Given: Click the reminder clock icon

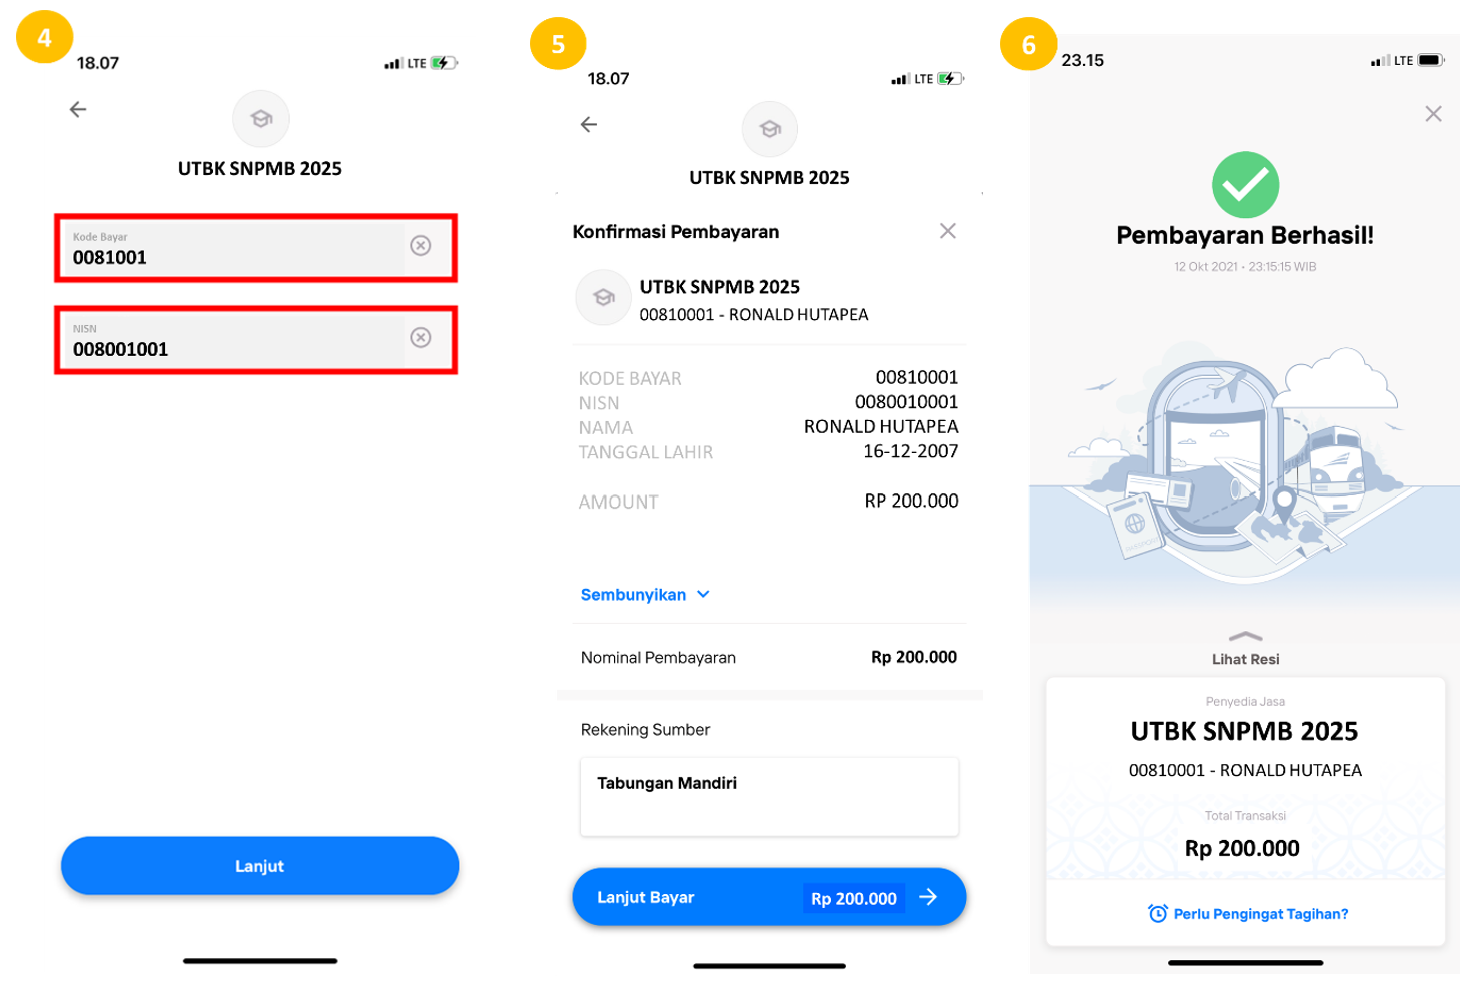Looking at the screenshot, I should (x=1158, y=913).
